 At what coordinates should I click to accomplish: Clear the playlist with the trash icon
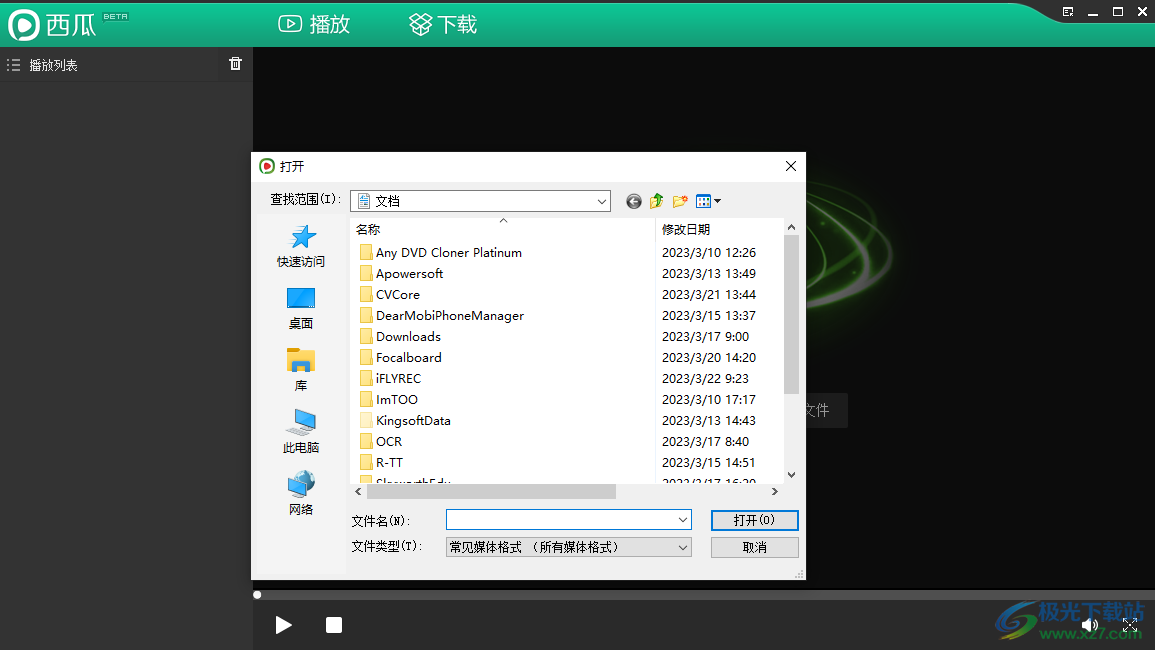pos(235,63)
